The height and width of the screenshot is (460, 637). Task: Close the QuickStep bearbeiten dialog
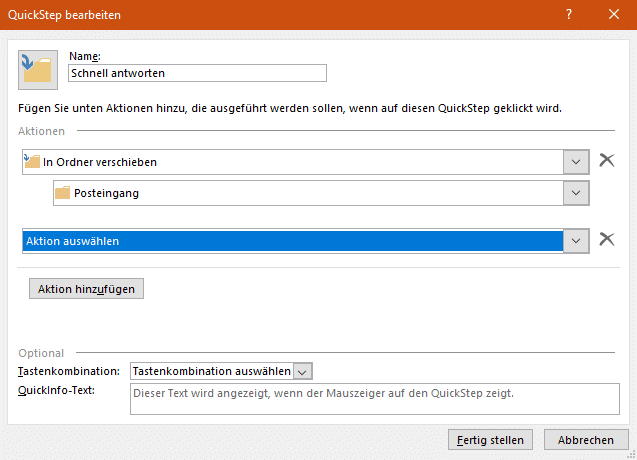click(x=614, y=15)
